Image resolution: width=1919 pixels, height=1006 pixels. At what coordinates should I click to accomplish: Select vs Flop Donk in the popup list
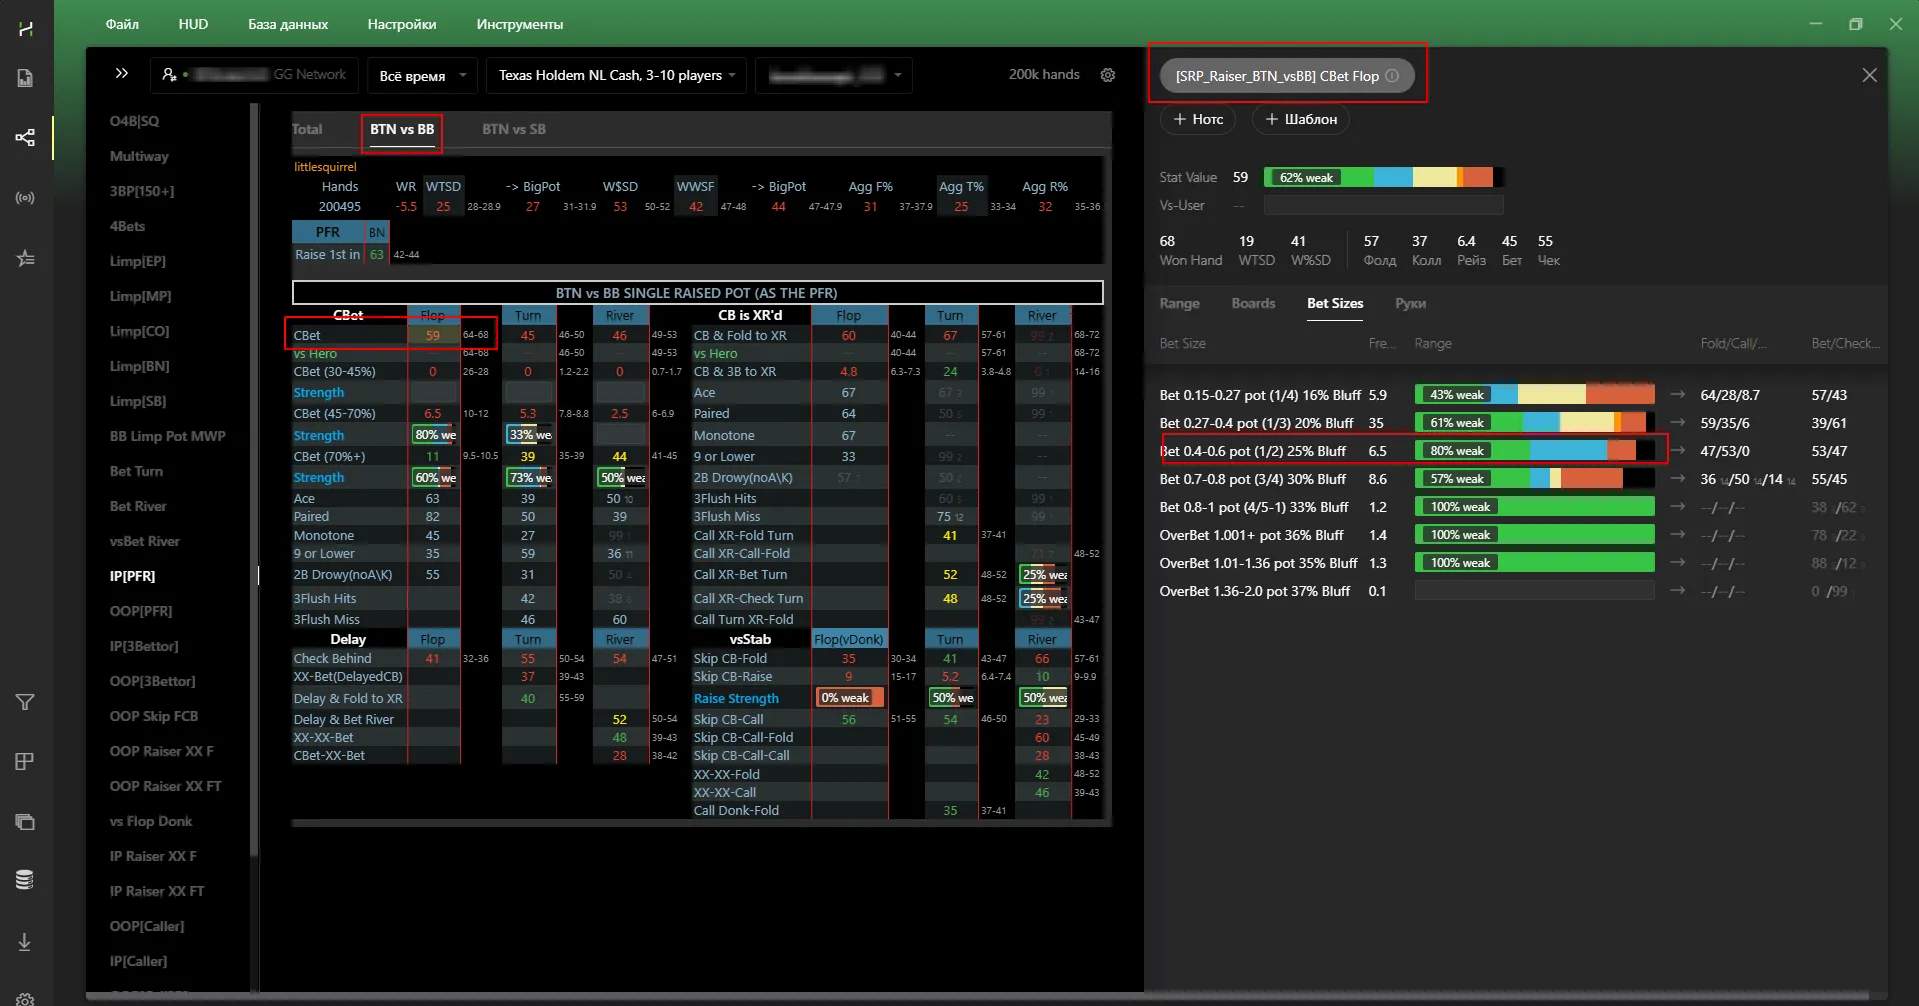coord(151,821)
